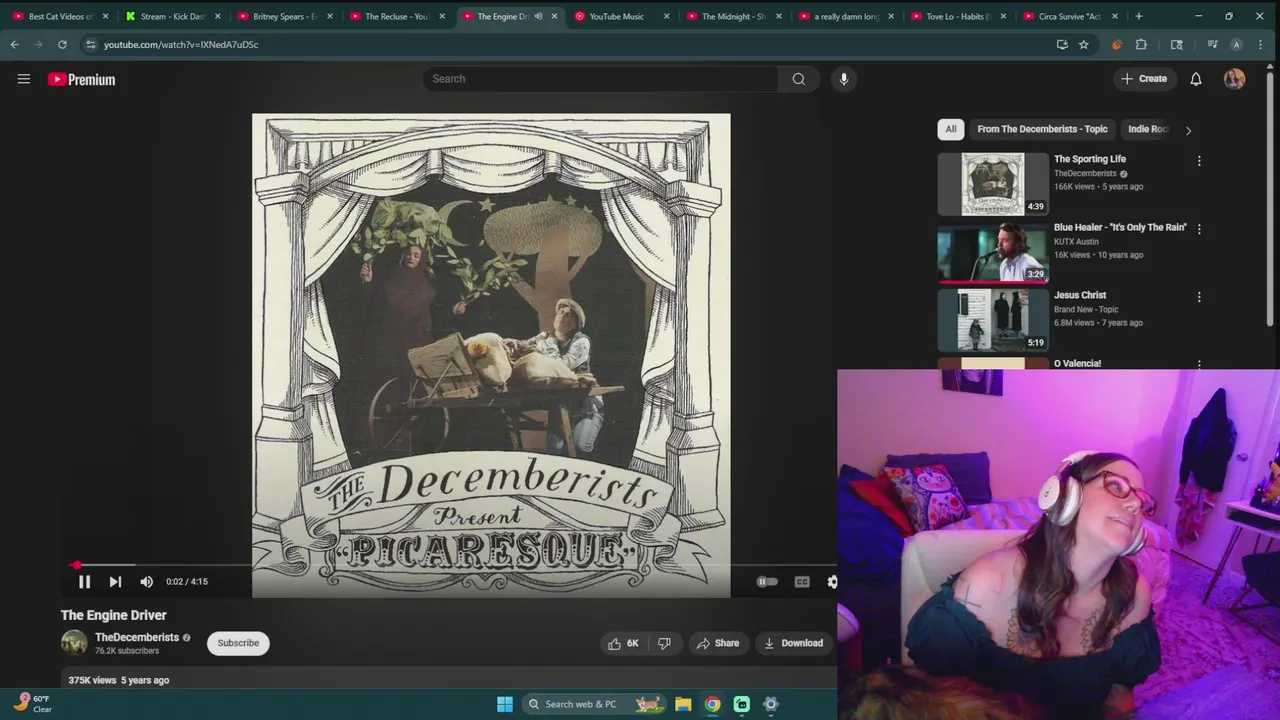Open media controls in Chrome toolbar
This screenshot has height=720, width=1280.
[1212, 44]
